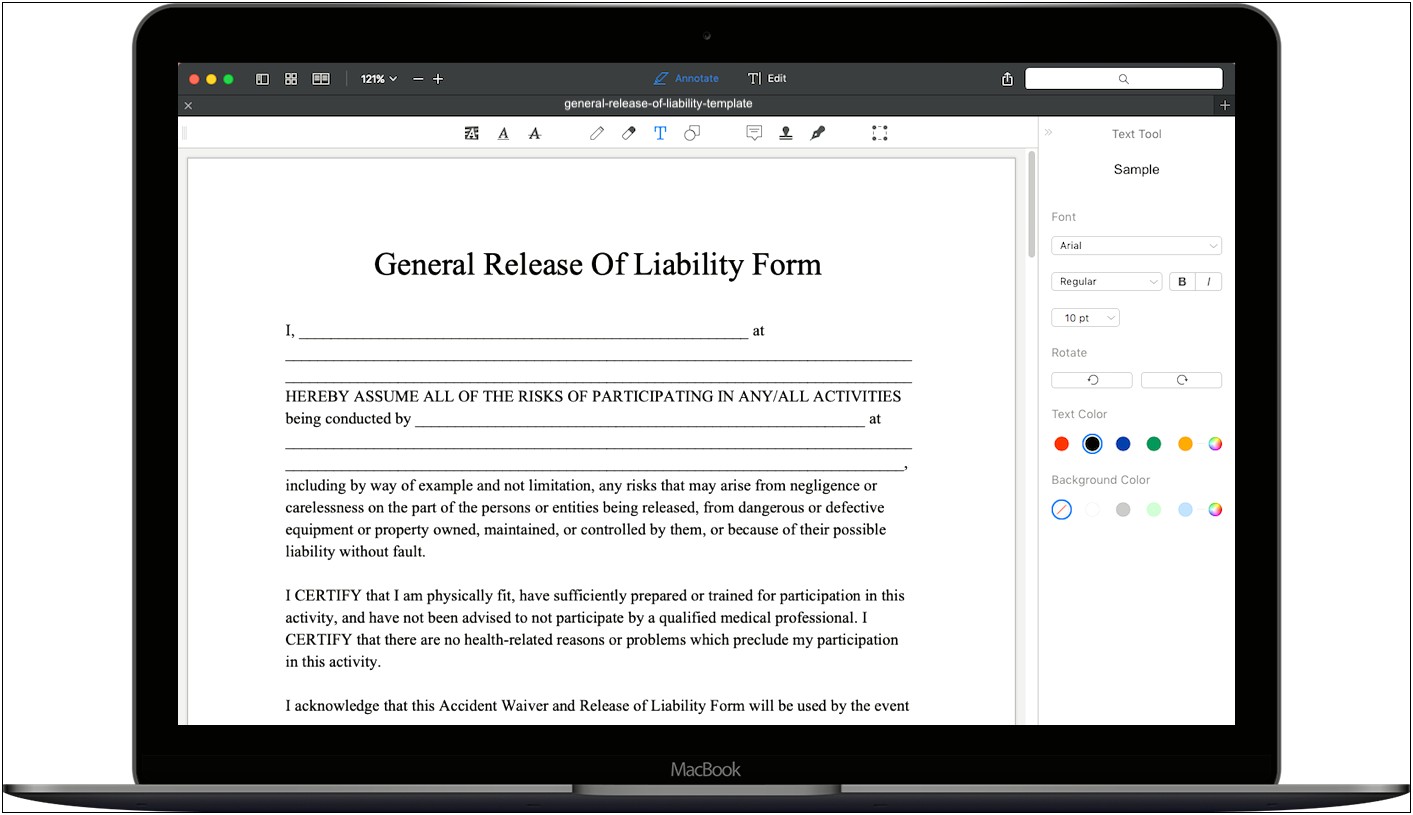Choose white background color
The height and width of the screenshot is (815, 1413).
(1093, 510)
